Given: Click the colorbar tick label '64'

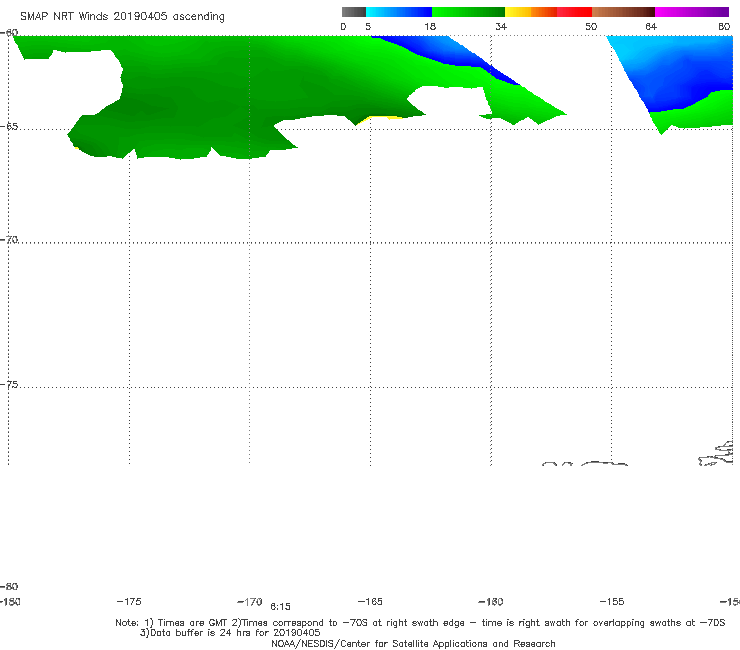Looking at the screenshot, I should [x=651, y=26].
